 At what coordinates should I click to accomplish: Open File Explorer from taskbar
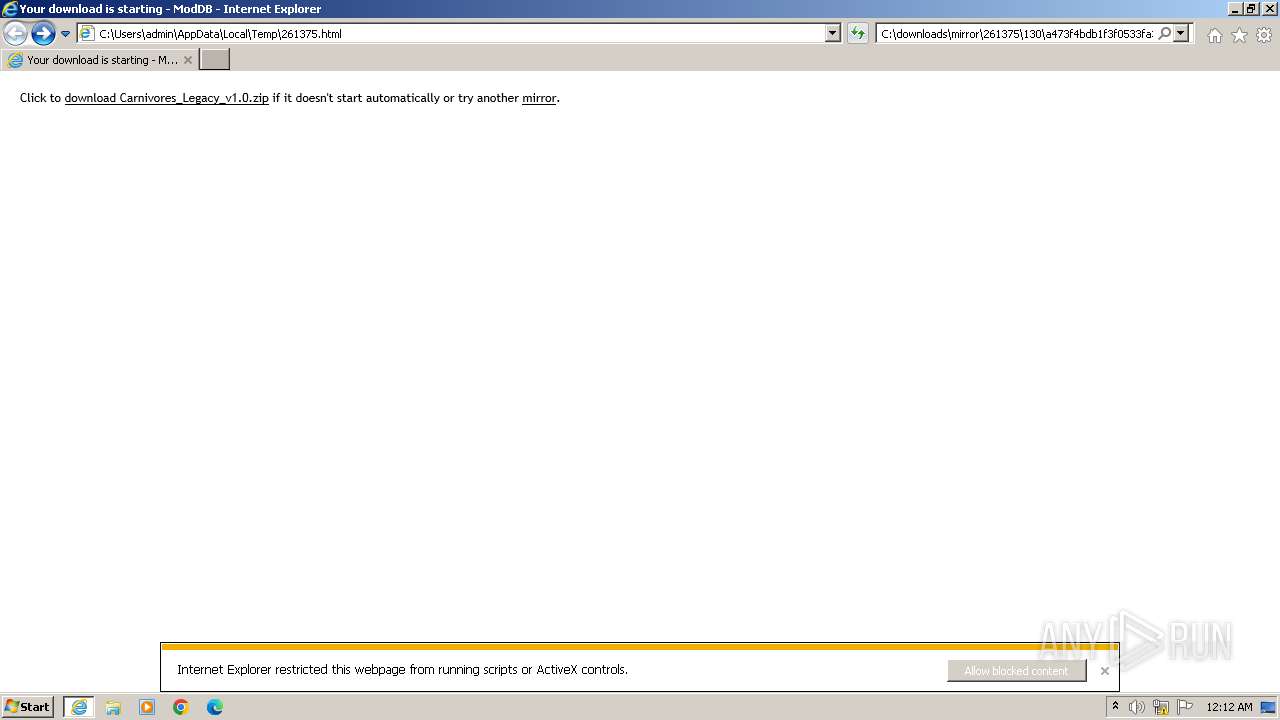tap(113, 707)
